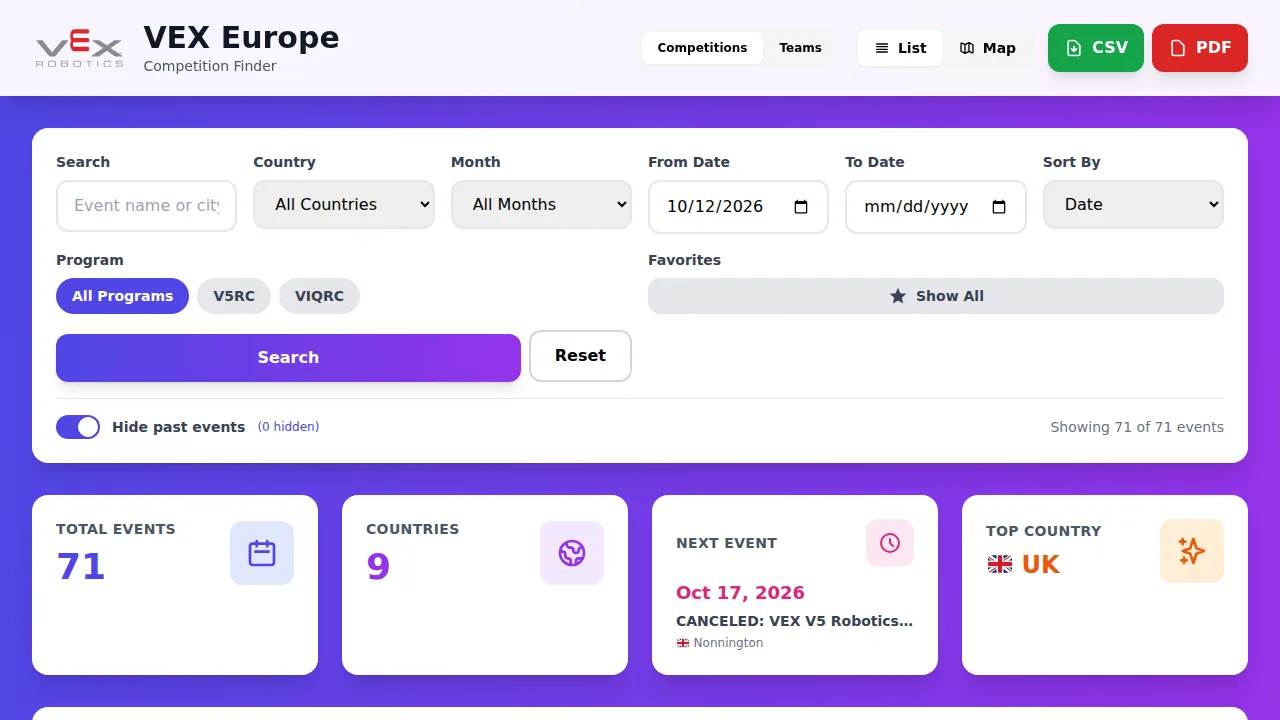Open the From Date calendar picker icon
This screenshot has width=1280, height=720.
(801, 207)
